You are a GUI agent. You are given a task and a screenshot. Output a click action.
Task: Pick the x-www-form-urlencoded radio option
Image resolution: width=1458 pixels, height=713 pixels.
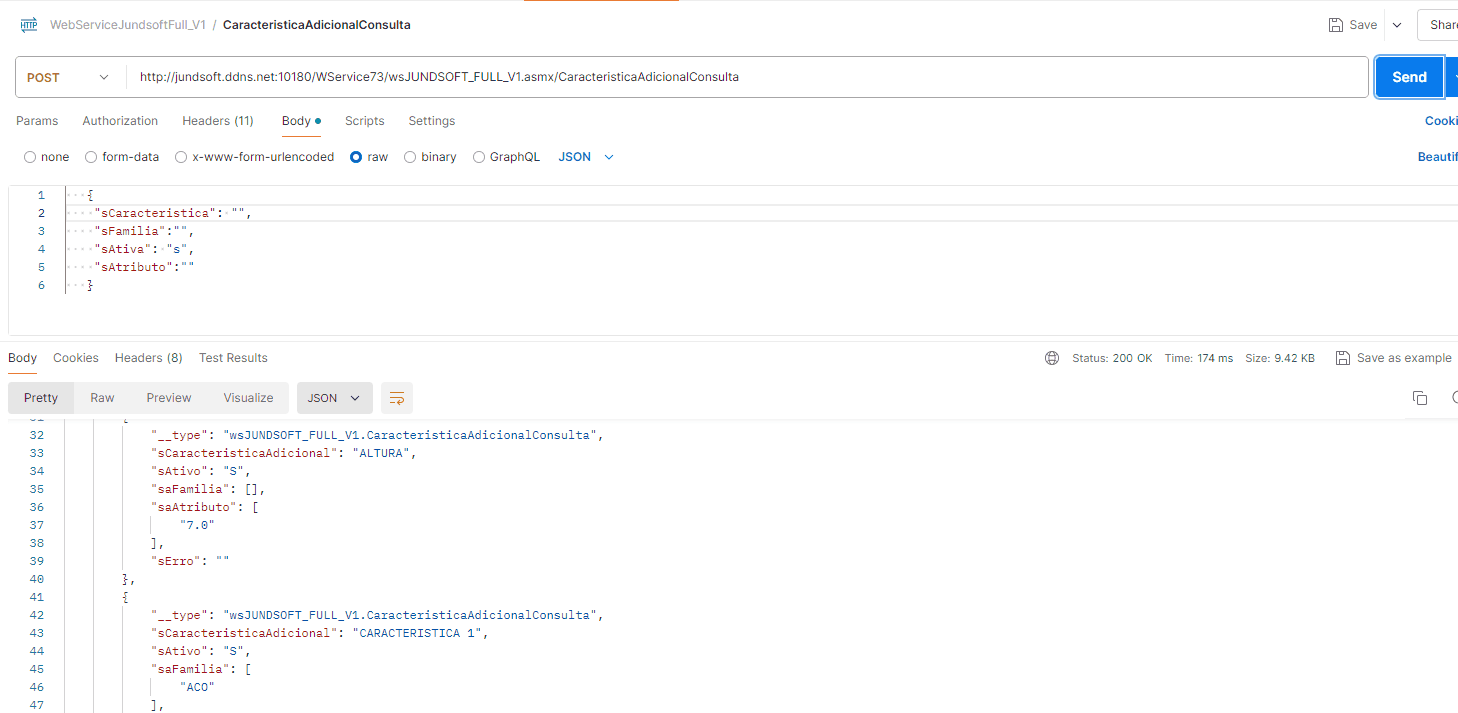click(181, 157)
